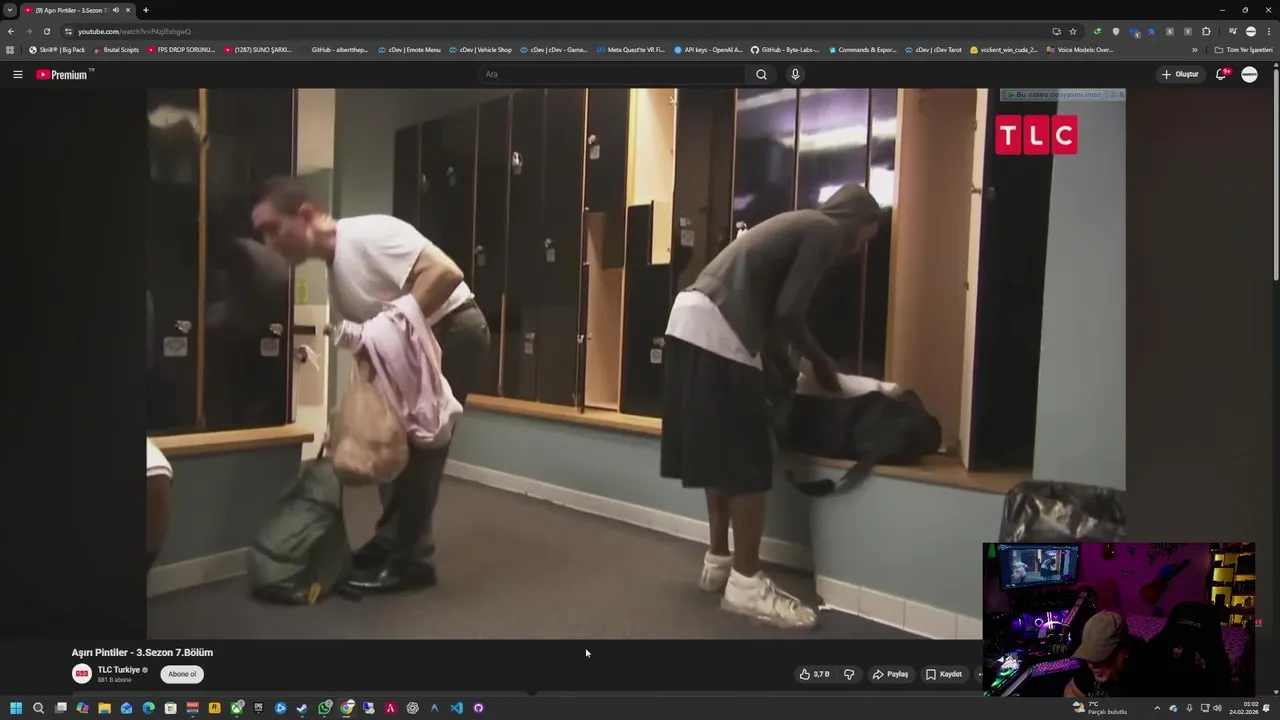Open a new browser tab

145,10
